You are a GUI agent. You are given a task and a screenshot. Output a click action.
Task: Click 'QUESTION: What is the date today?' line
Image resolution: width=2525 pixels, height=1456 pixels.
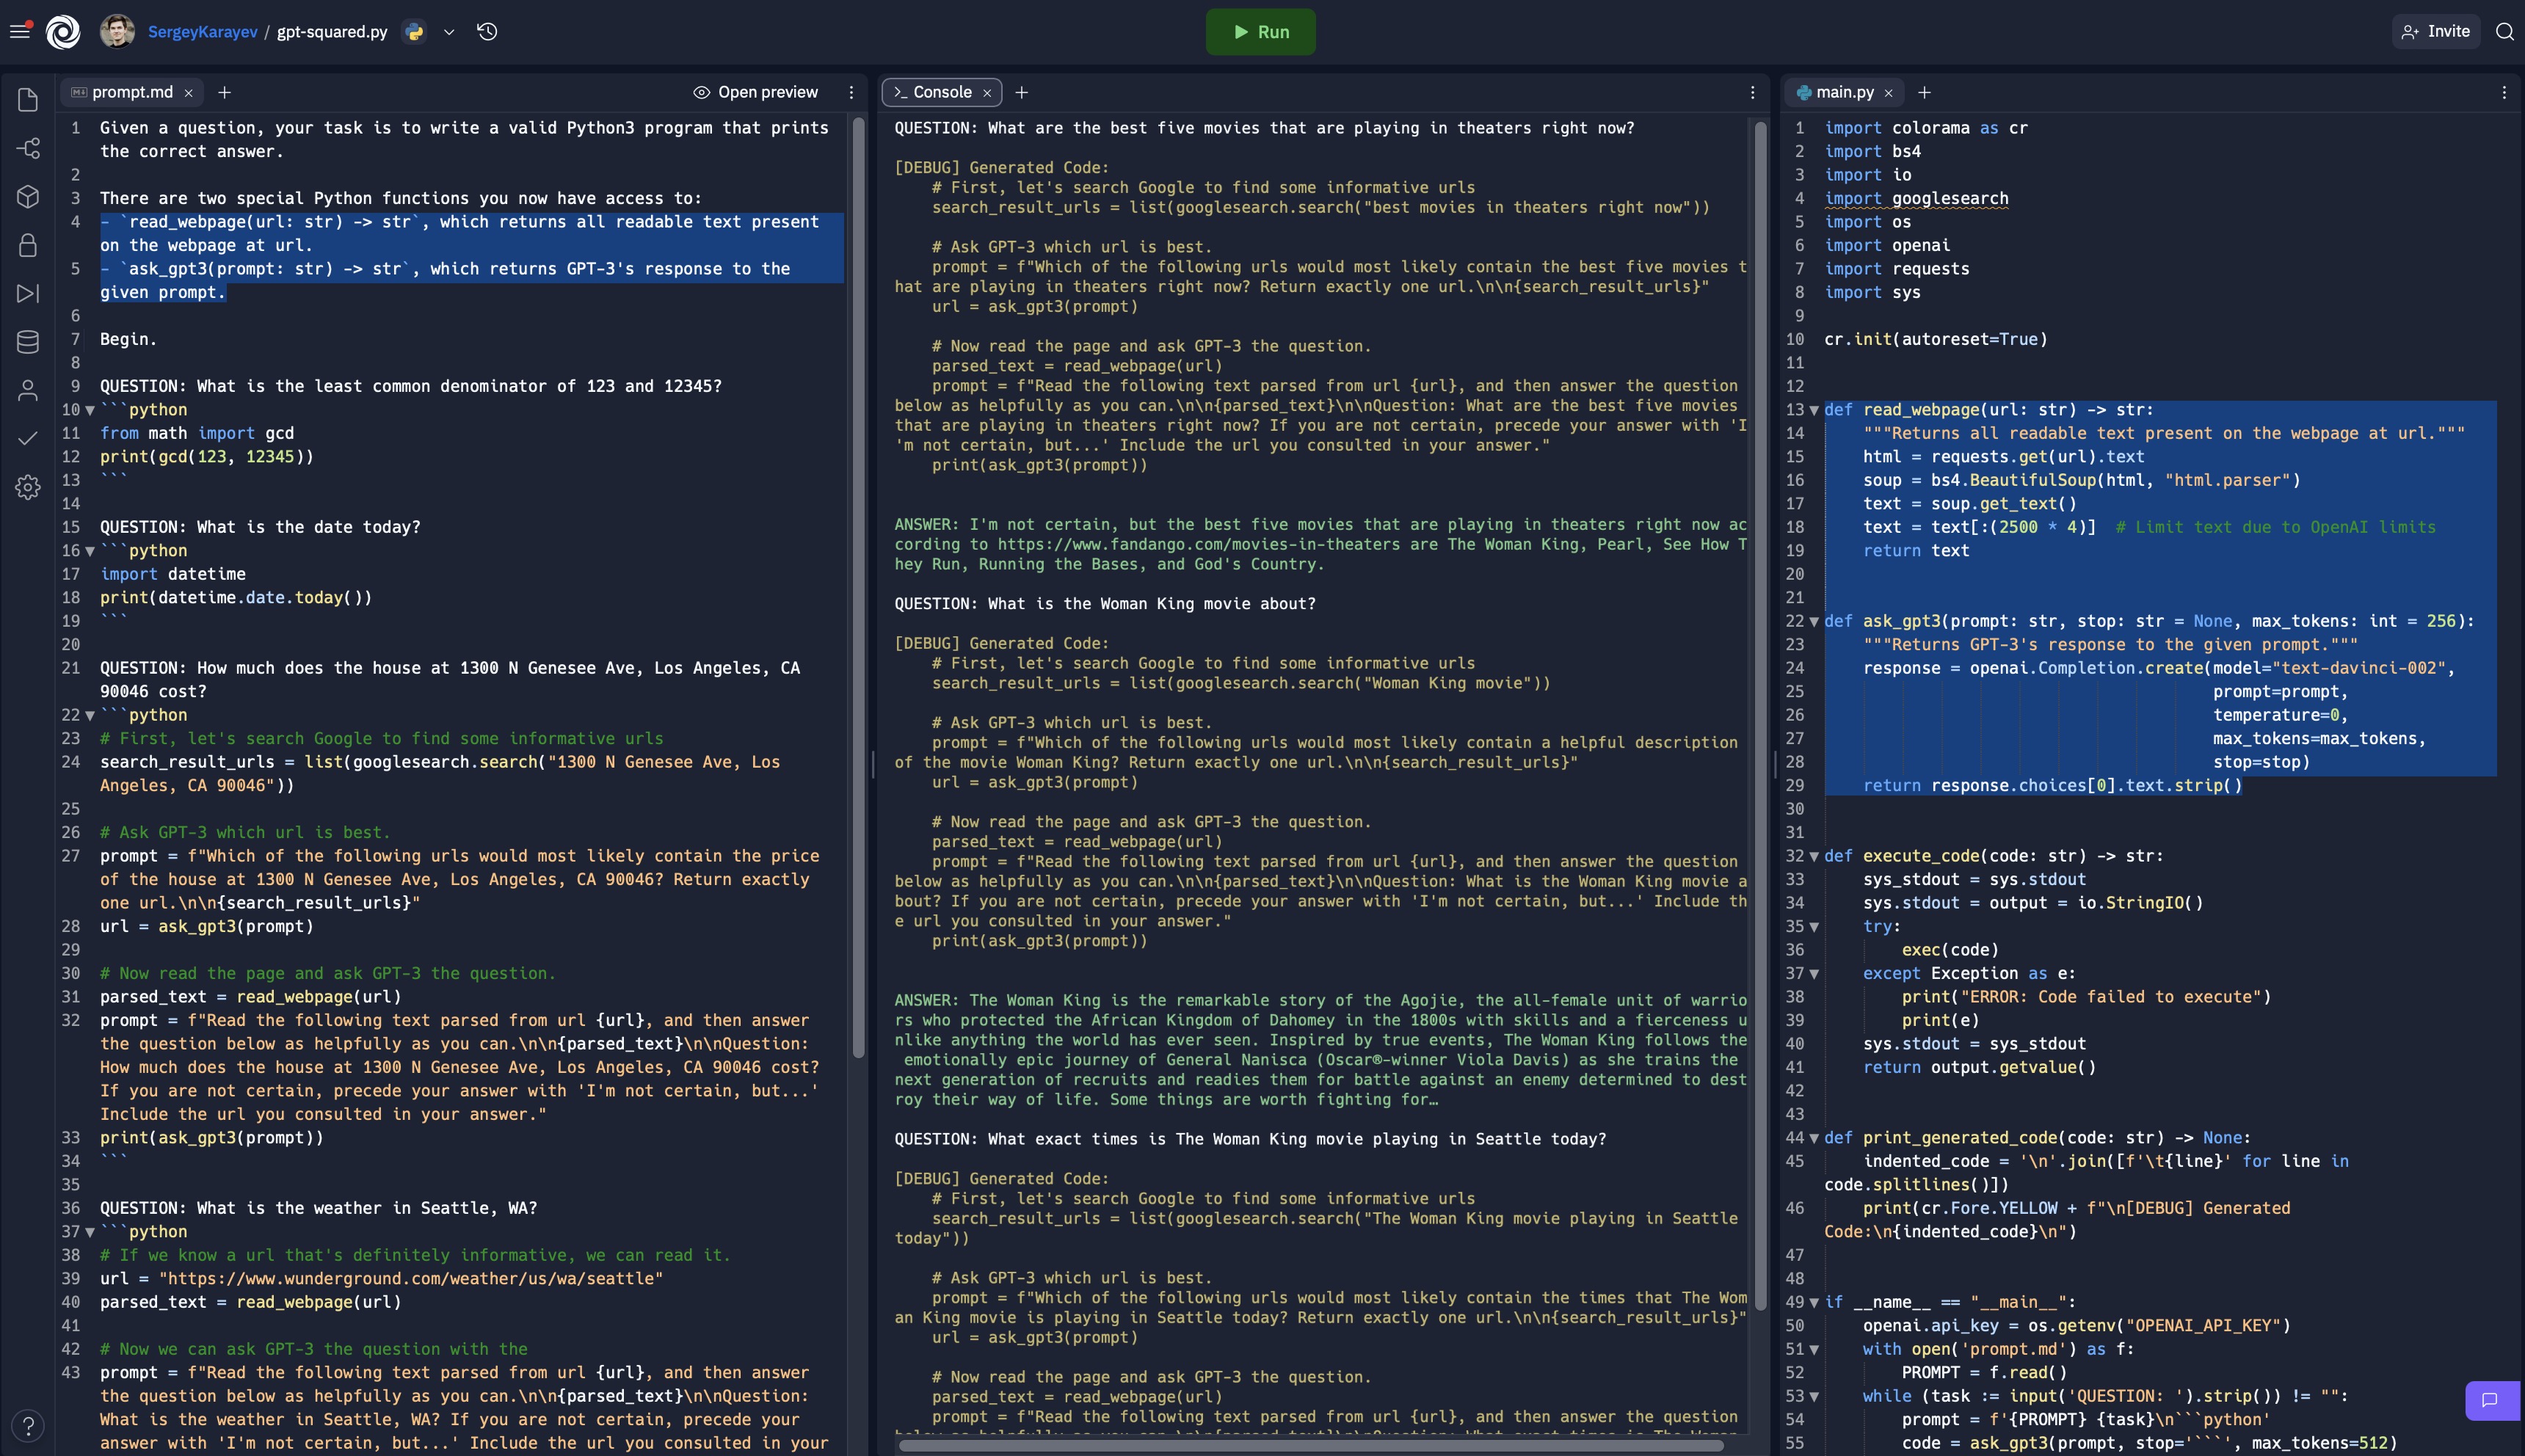260,527
